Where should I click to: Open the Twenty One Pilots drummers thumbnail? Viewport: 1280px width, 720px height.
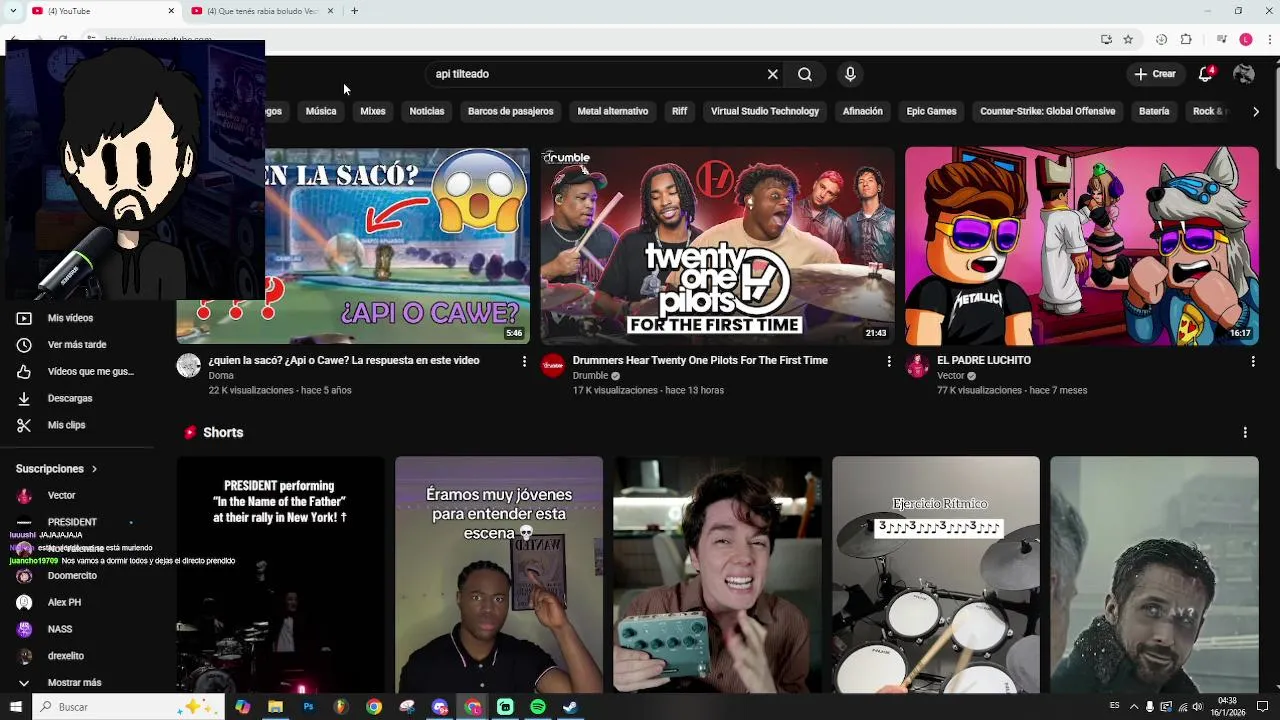coord(718,245)
